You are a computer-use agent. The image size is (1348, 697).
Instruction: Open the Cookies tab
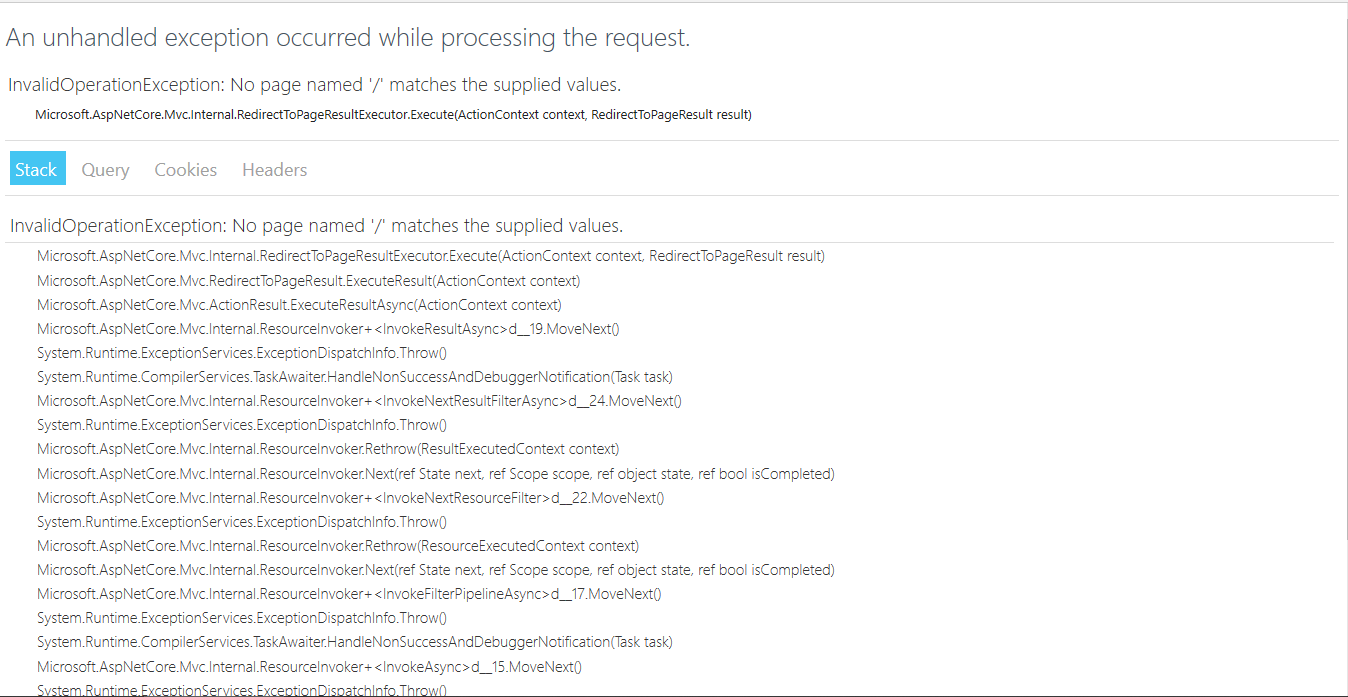click(x=185, y=169)
